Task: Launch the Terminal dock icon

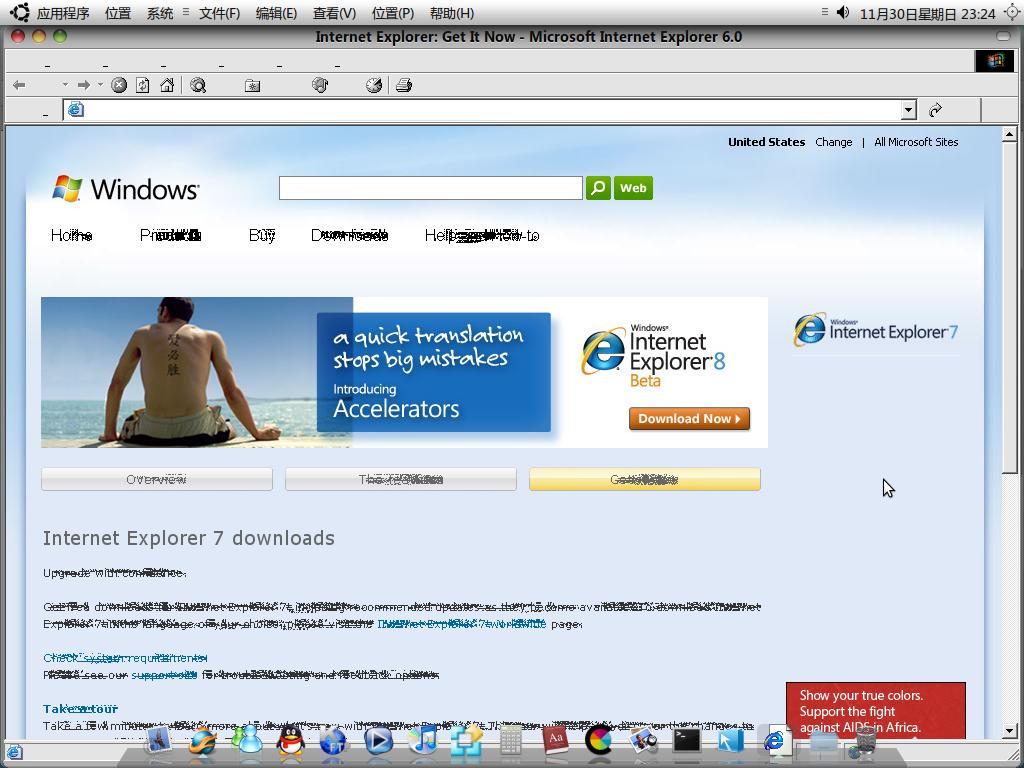Action: pyautogui.click(x=686, y=741)
